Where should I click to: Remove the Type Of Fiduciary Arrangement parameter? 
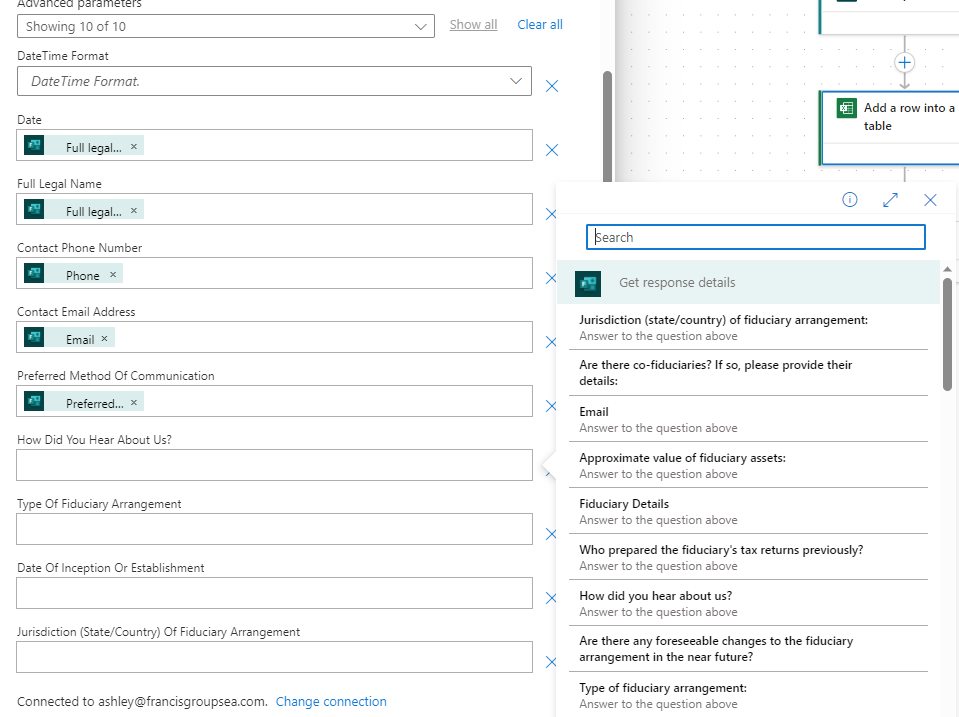pyautogui.click(x=551, y=534)
